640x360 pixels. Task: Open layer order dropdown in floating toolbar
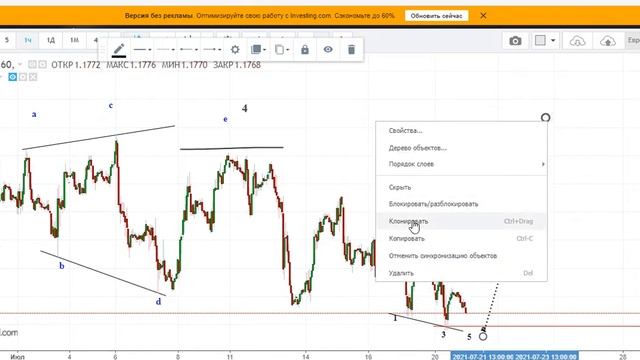click(258, 50)
